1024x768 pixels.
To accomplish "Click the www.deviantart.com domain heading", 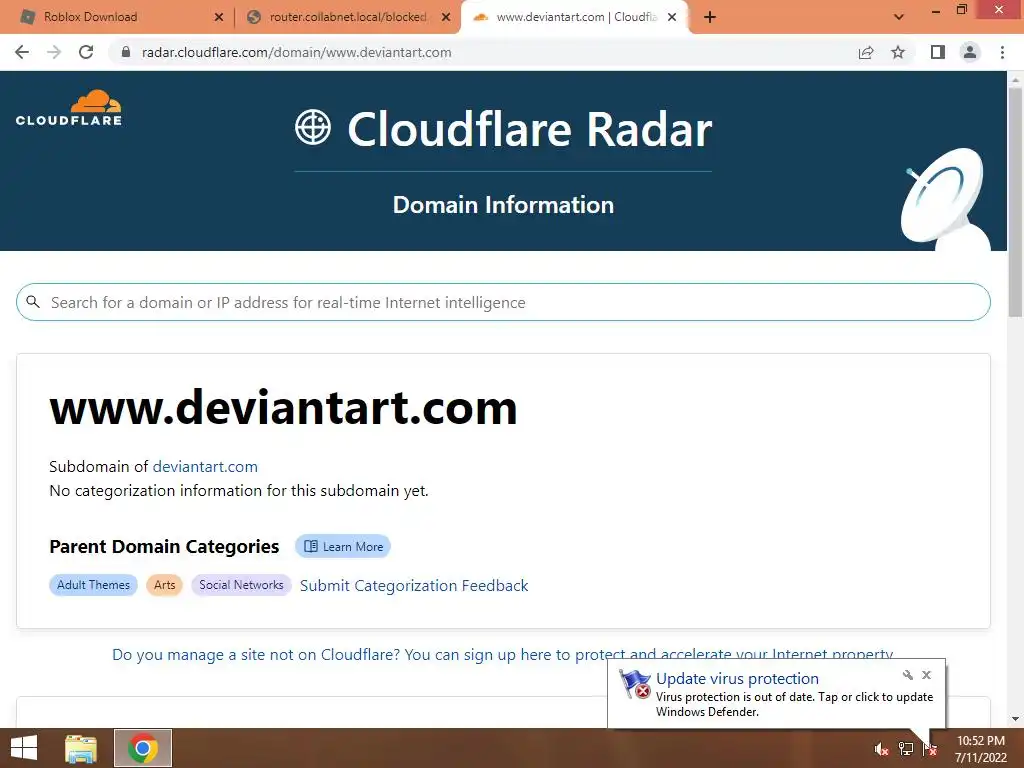I will tap(283, 408).
